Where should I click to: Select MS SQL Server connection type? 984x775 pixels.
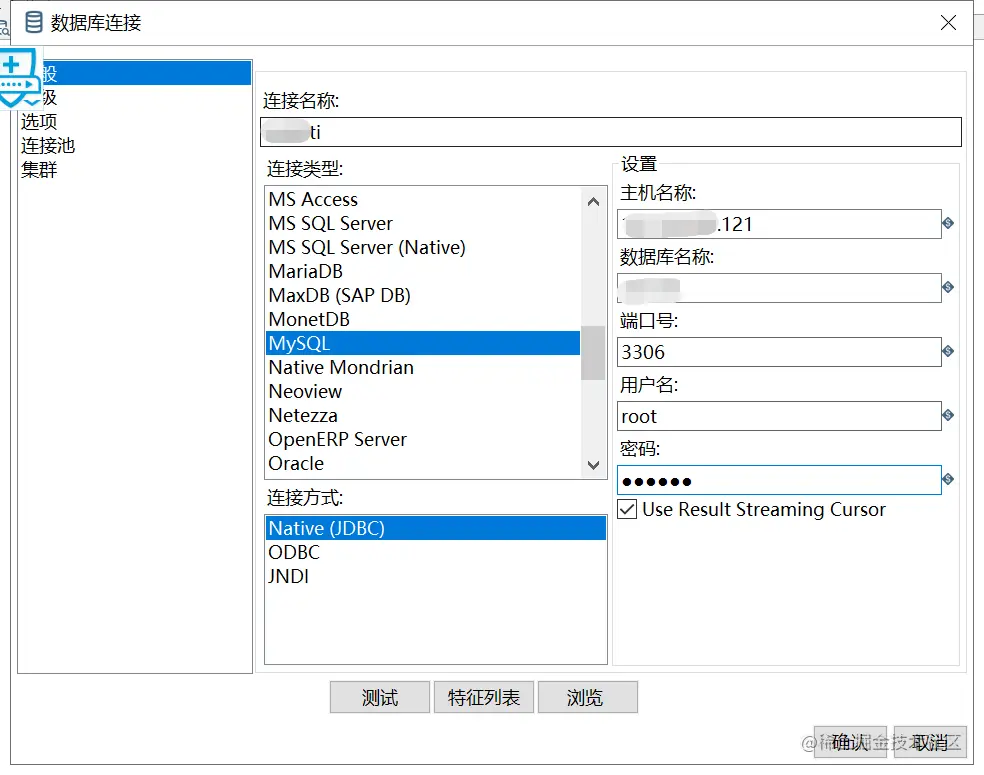coord(423,223)
